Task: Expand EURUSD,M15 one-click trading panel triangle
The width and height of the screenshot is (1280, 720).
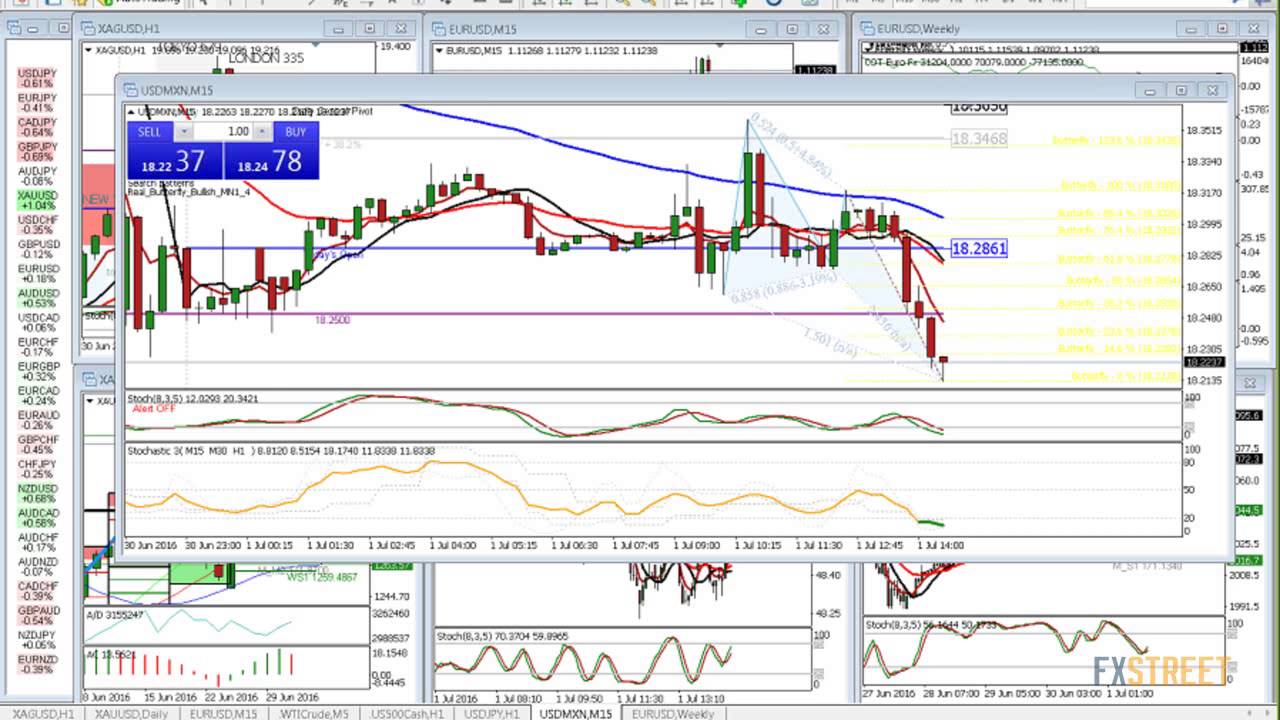Action: [439, 50]
